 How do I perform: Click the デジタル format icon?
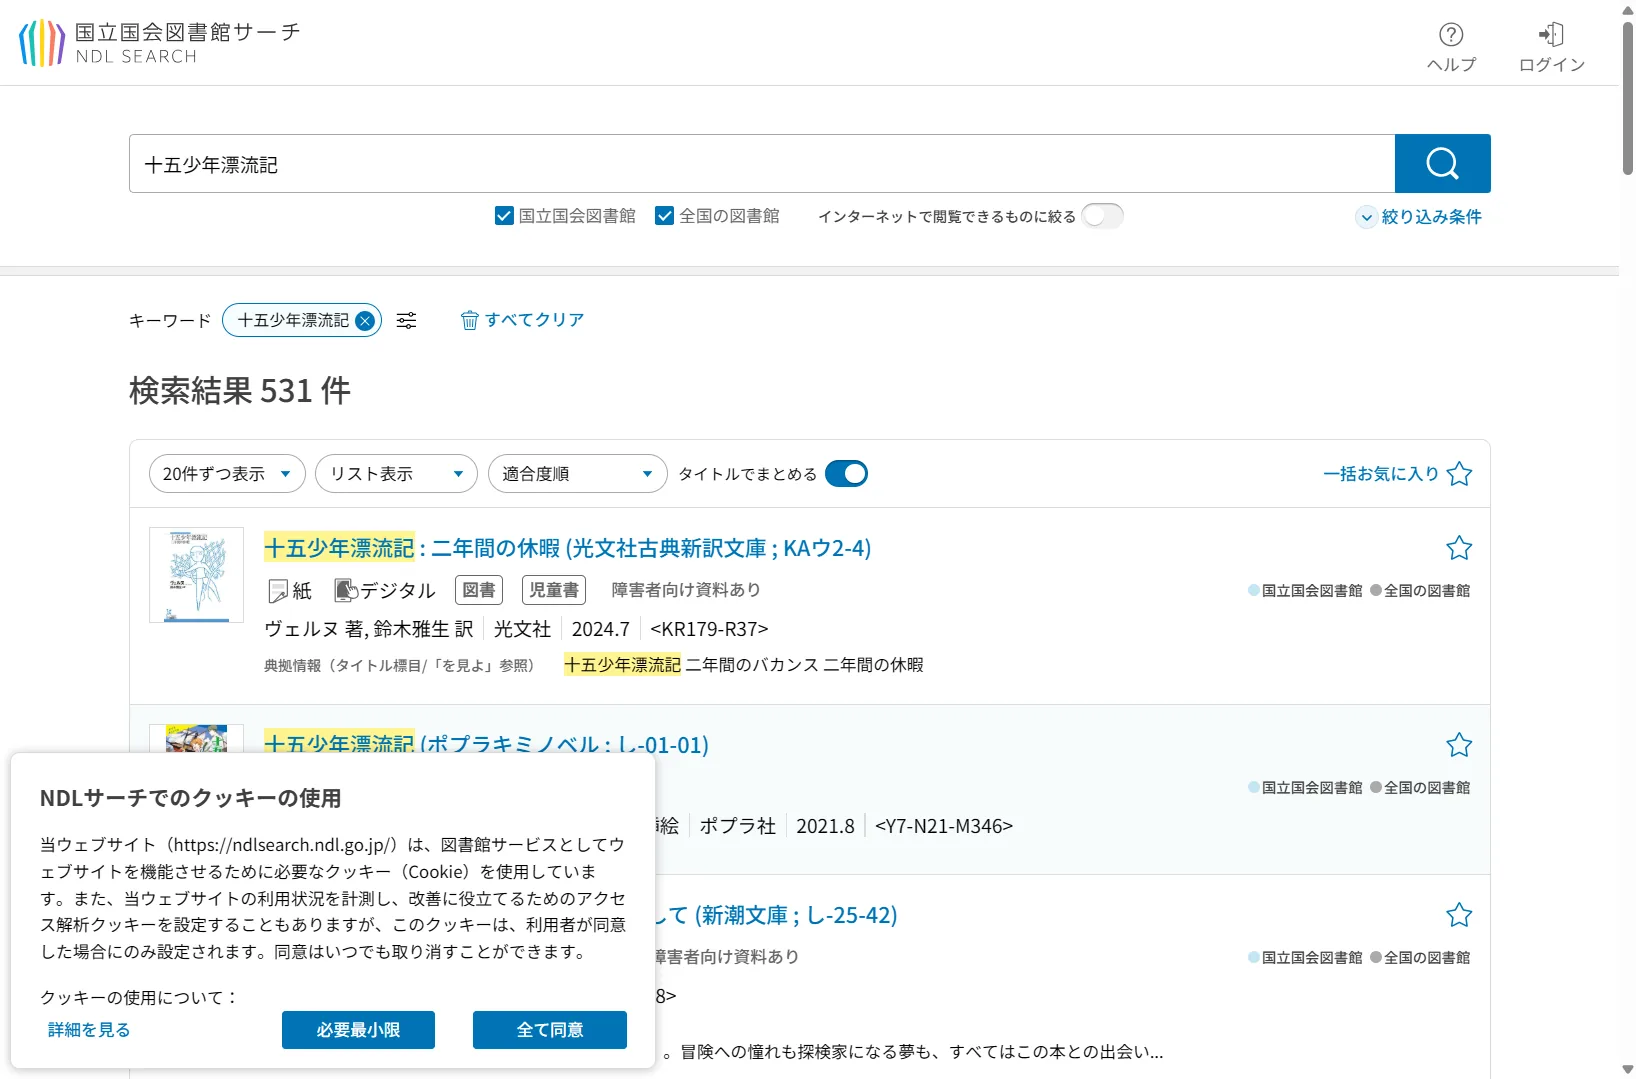(345, 591)
